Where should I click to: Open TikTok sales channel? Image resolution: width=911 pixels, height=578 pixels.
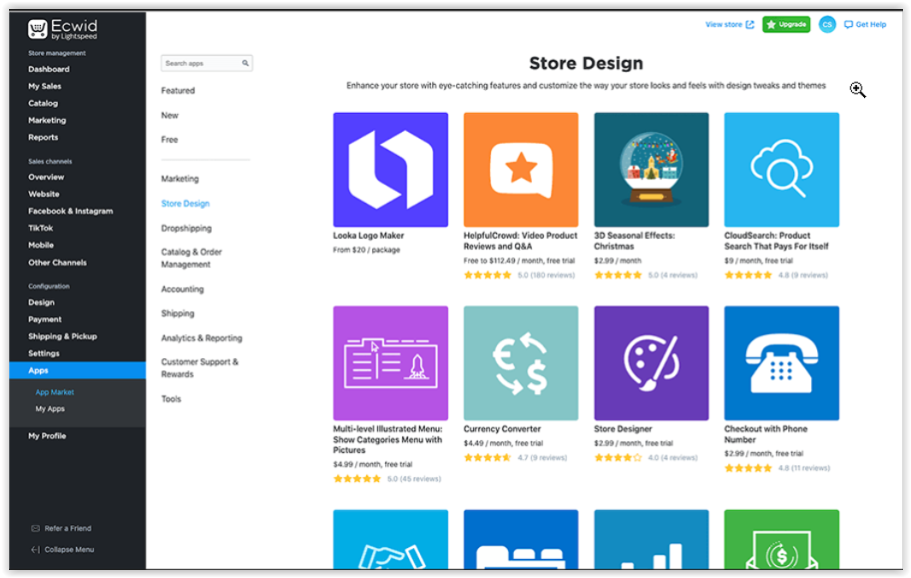pos(40,228)
